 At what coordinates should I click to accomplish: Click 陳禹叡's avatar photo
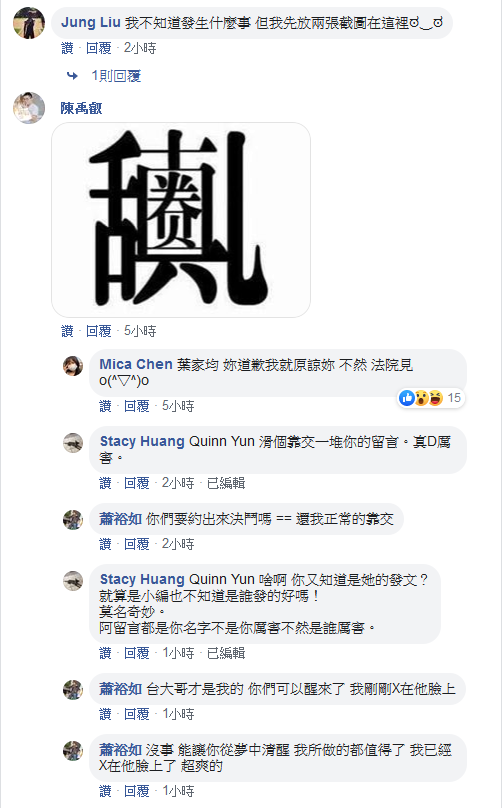pyautogui.click(x=29, y=108)
